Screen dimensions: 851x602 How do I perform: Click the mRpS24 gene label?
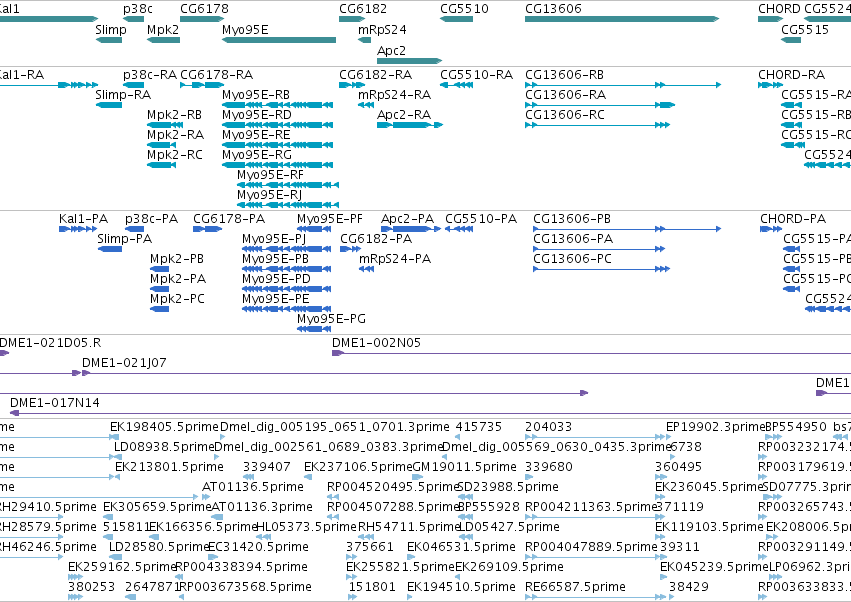click(x=382, y=29)
